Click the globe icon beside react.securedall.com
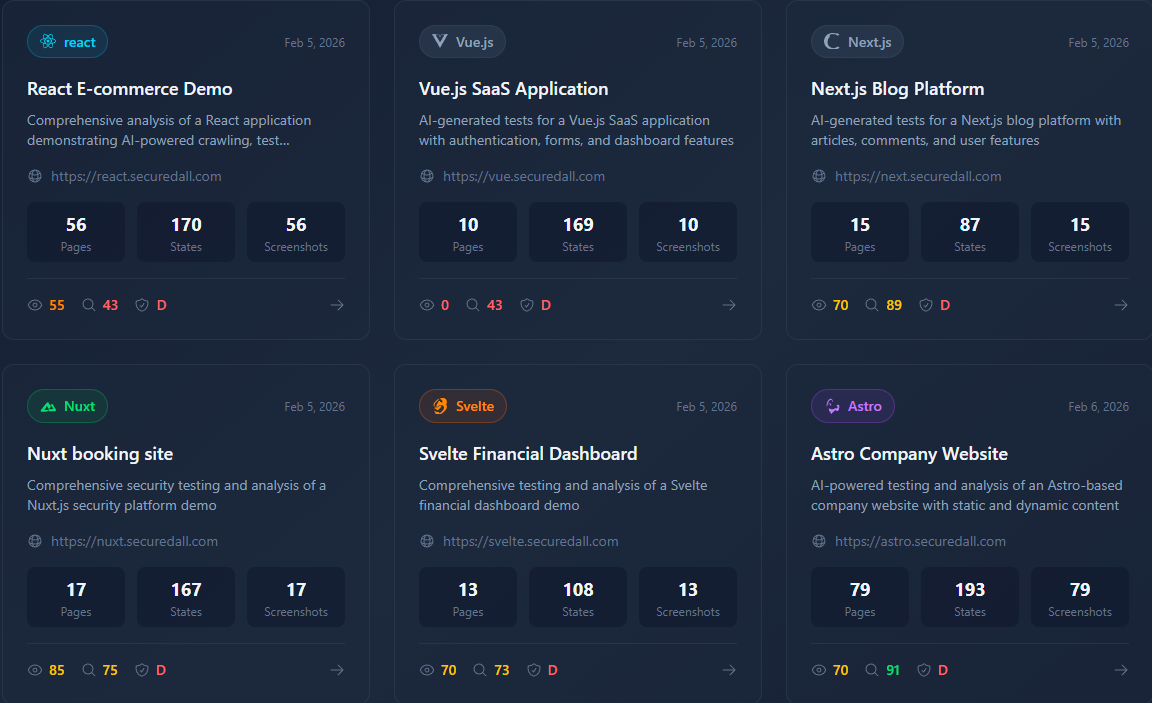 34,175
